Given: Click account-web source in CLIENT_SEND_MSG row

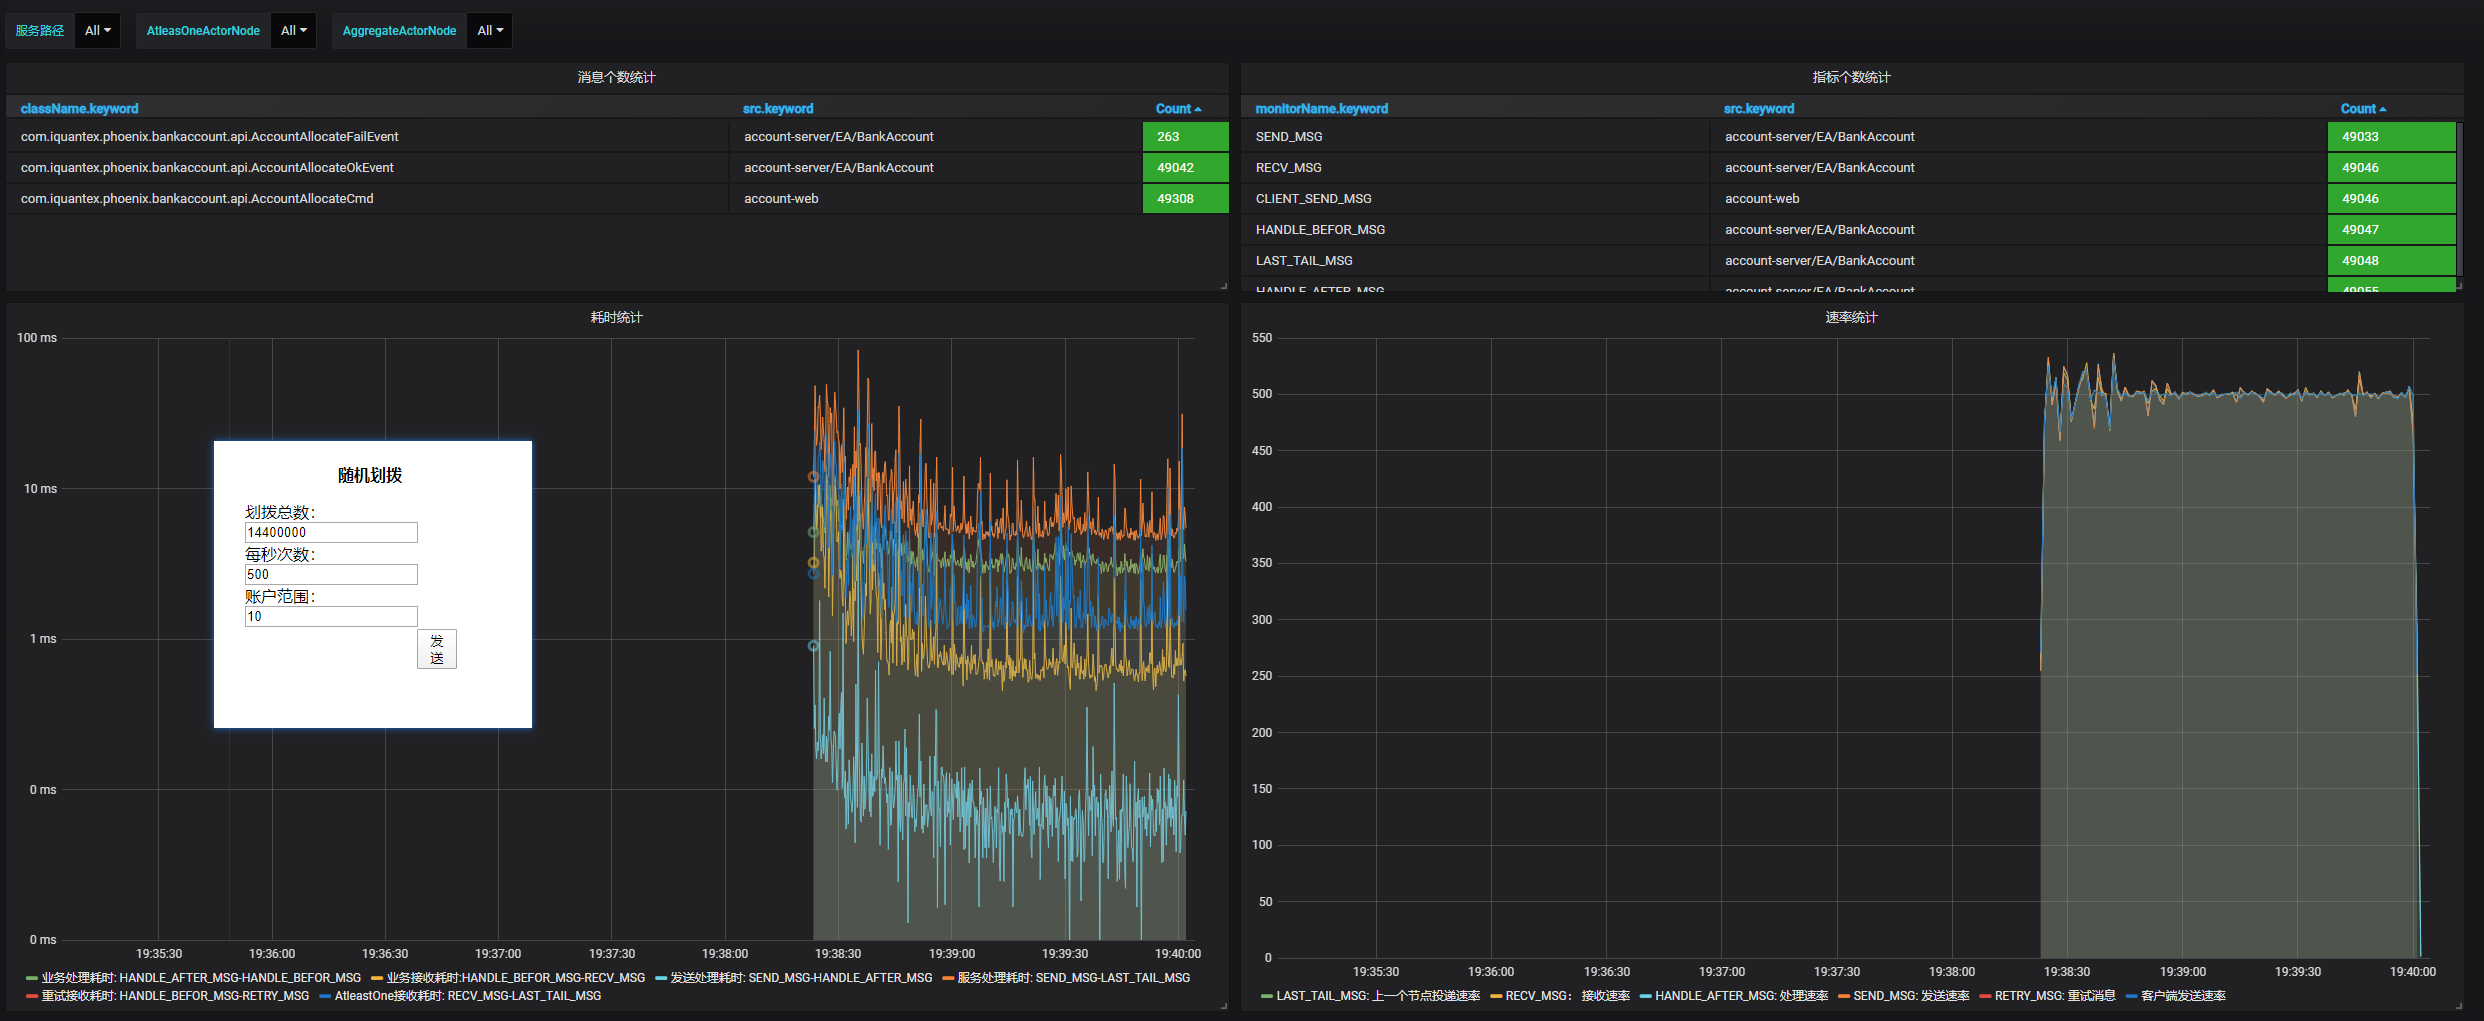Looking at the screenshot, I should tap(1762, 199).
